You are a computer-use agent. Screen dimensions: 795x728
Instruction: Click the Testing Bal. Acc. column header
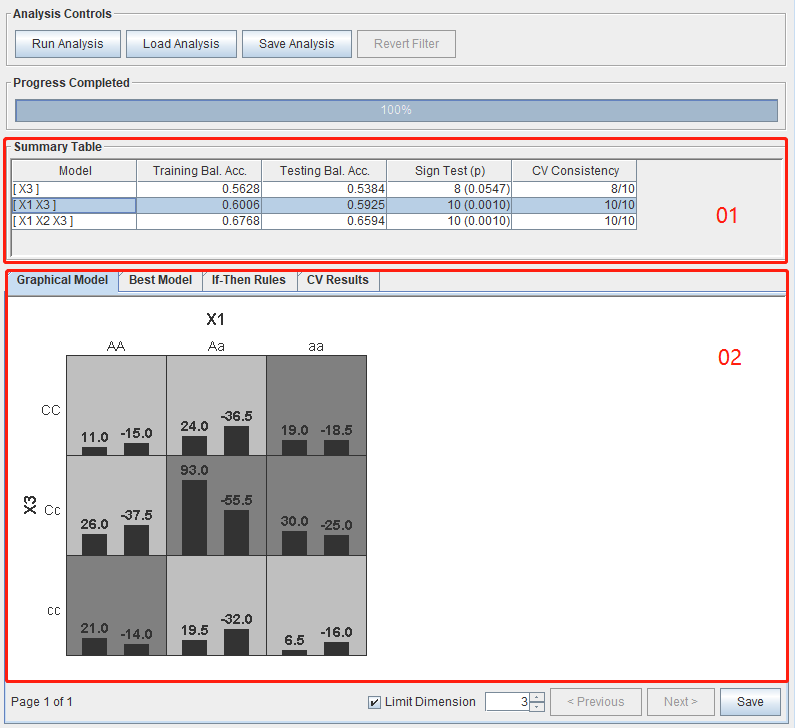click(x=324, y=171)
